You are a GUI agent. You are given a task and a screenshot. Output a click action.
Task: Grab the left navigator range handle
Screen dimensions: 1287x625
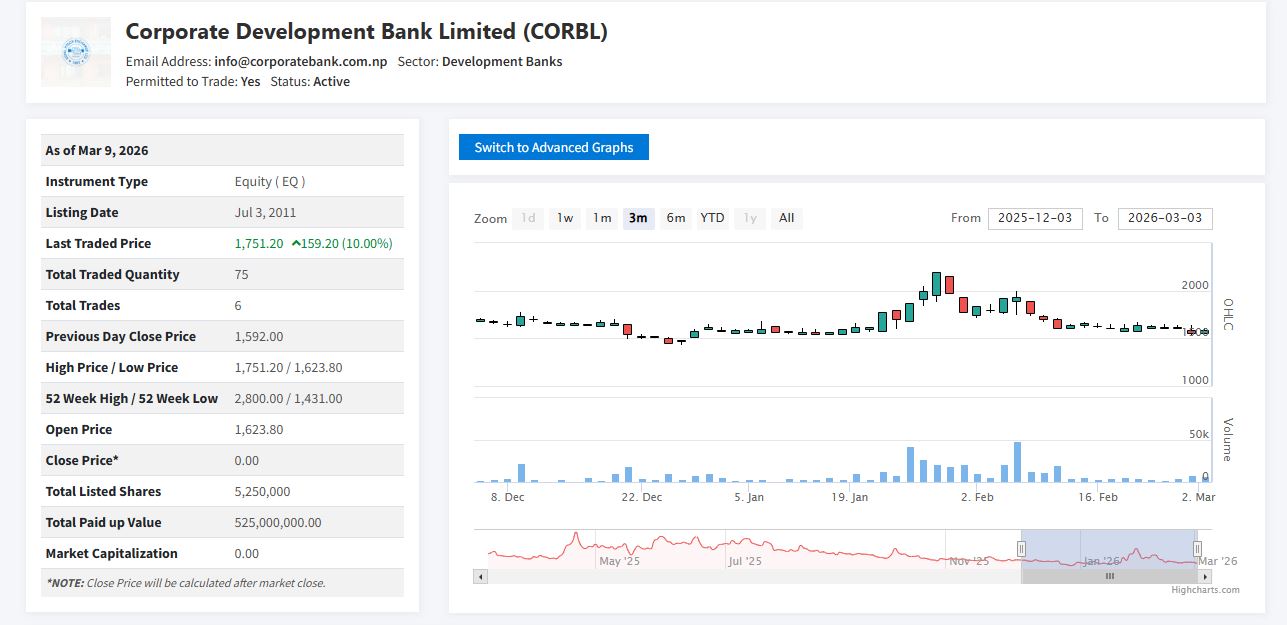coord(1021,548)
